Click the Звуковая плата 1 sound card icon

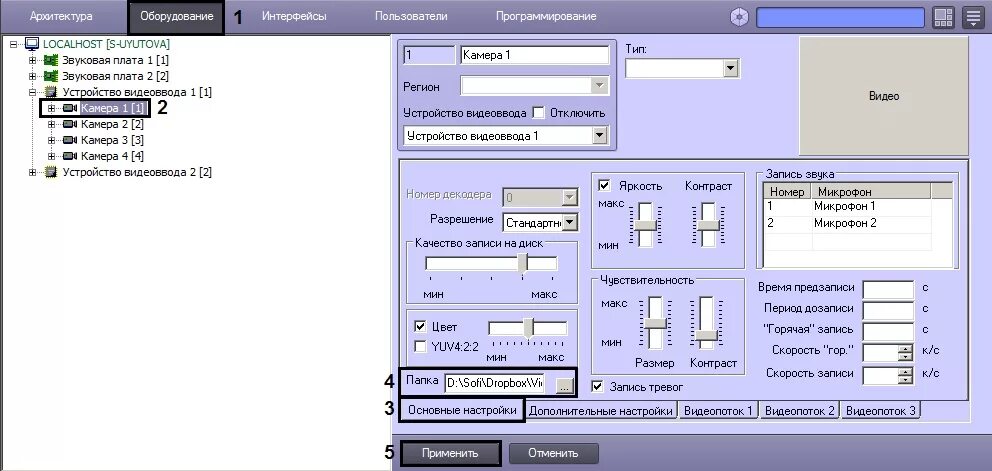[50, 61]
